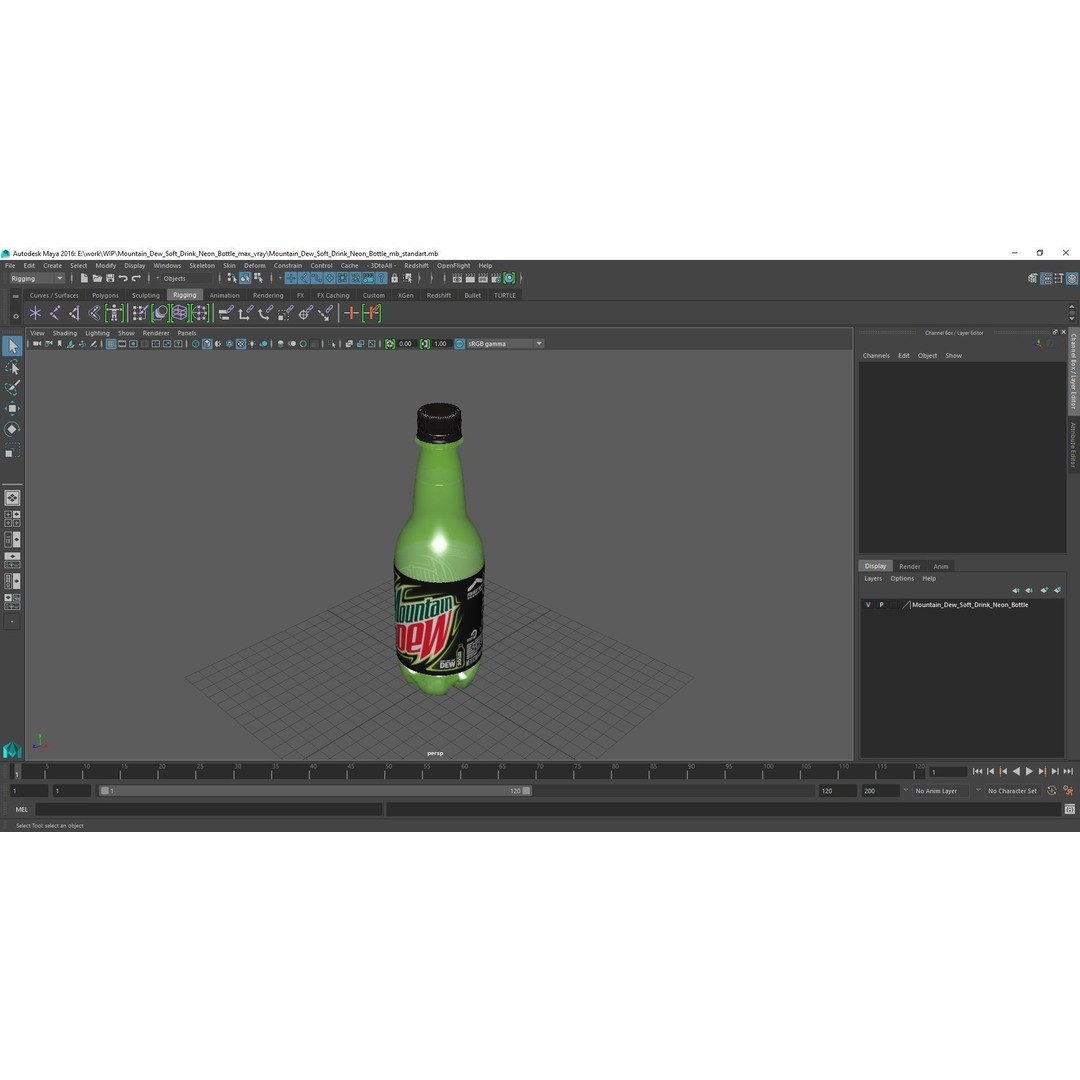Screen dimensions: 1080x1080
Task: Click the HumanIK character figure shelf icon
Action: point(114,313)
